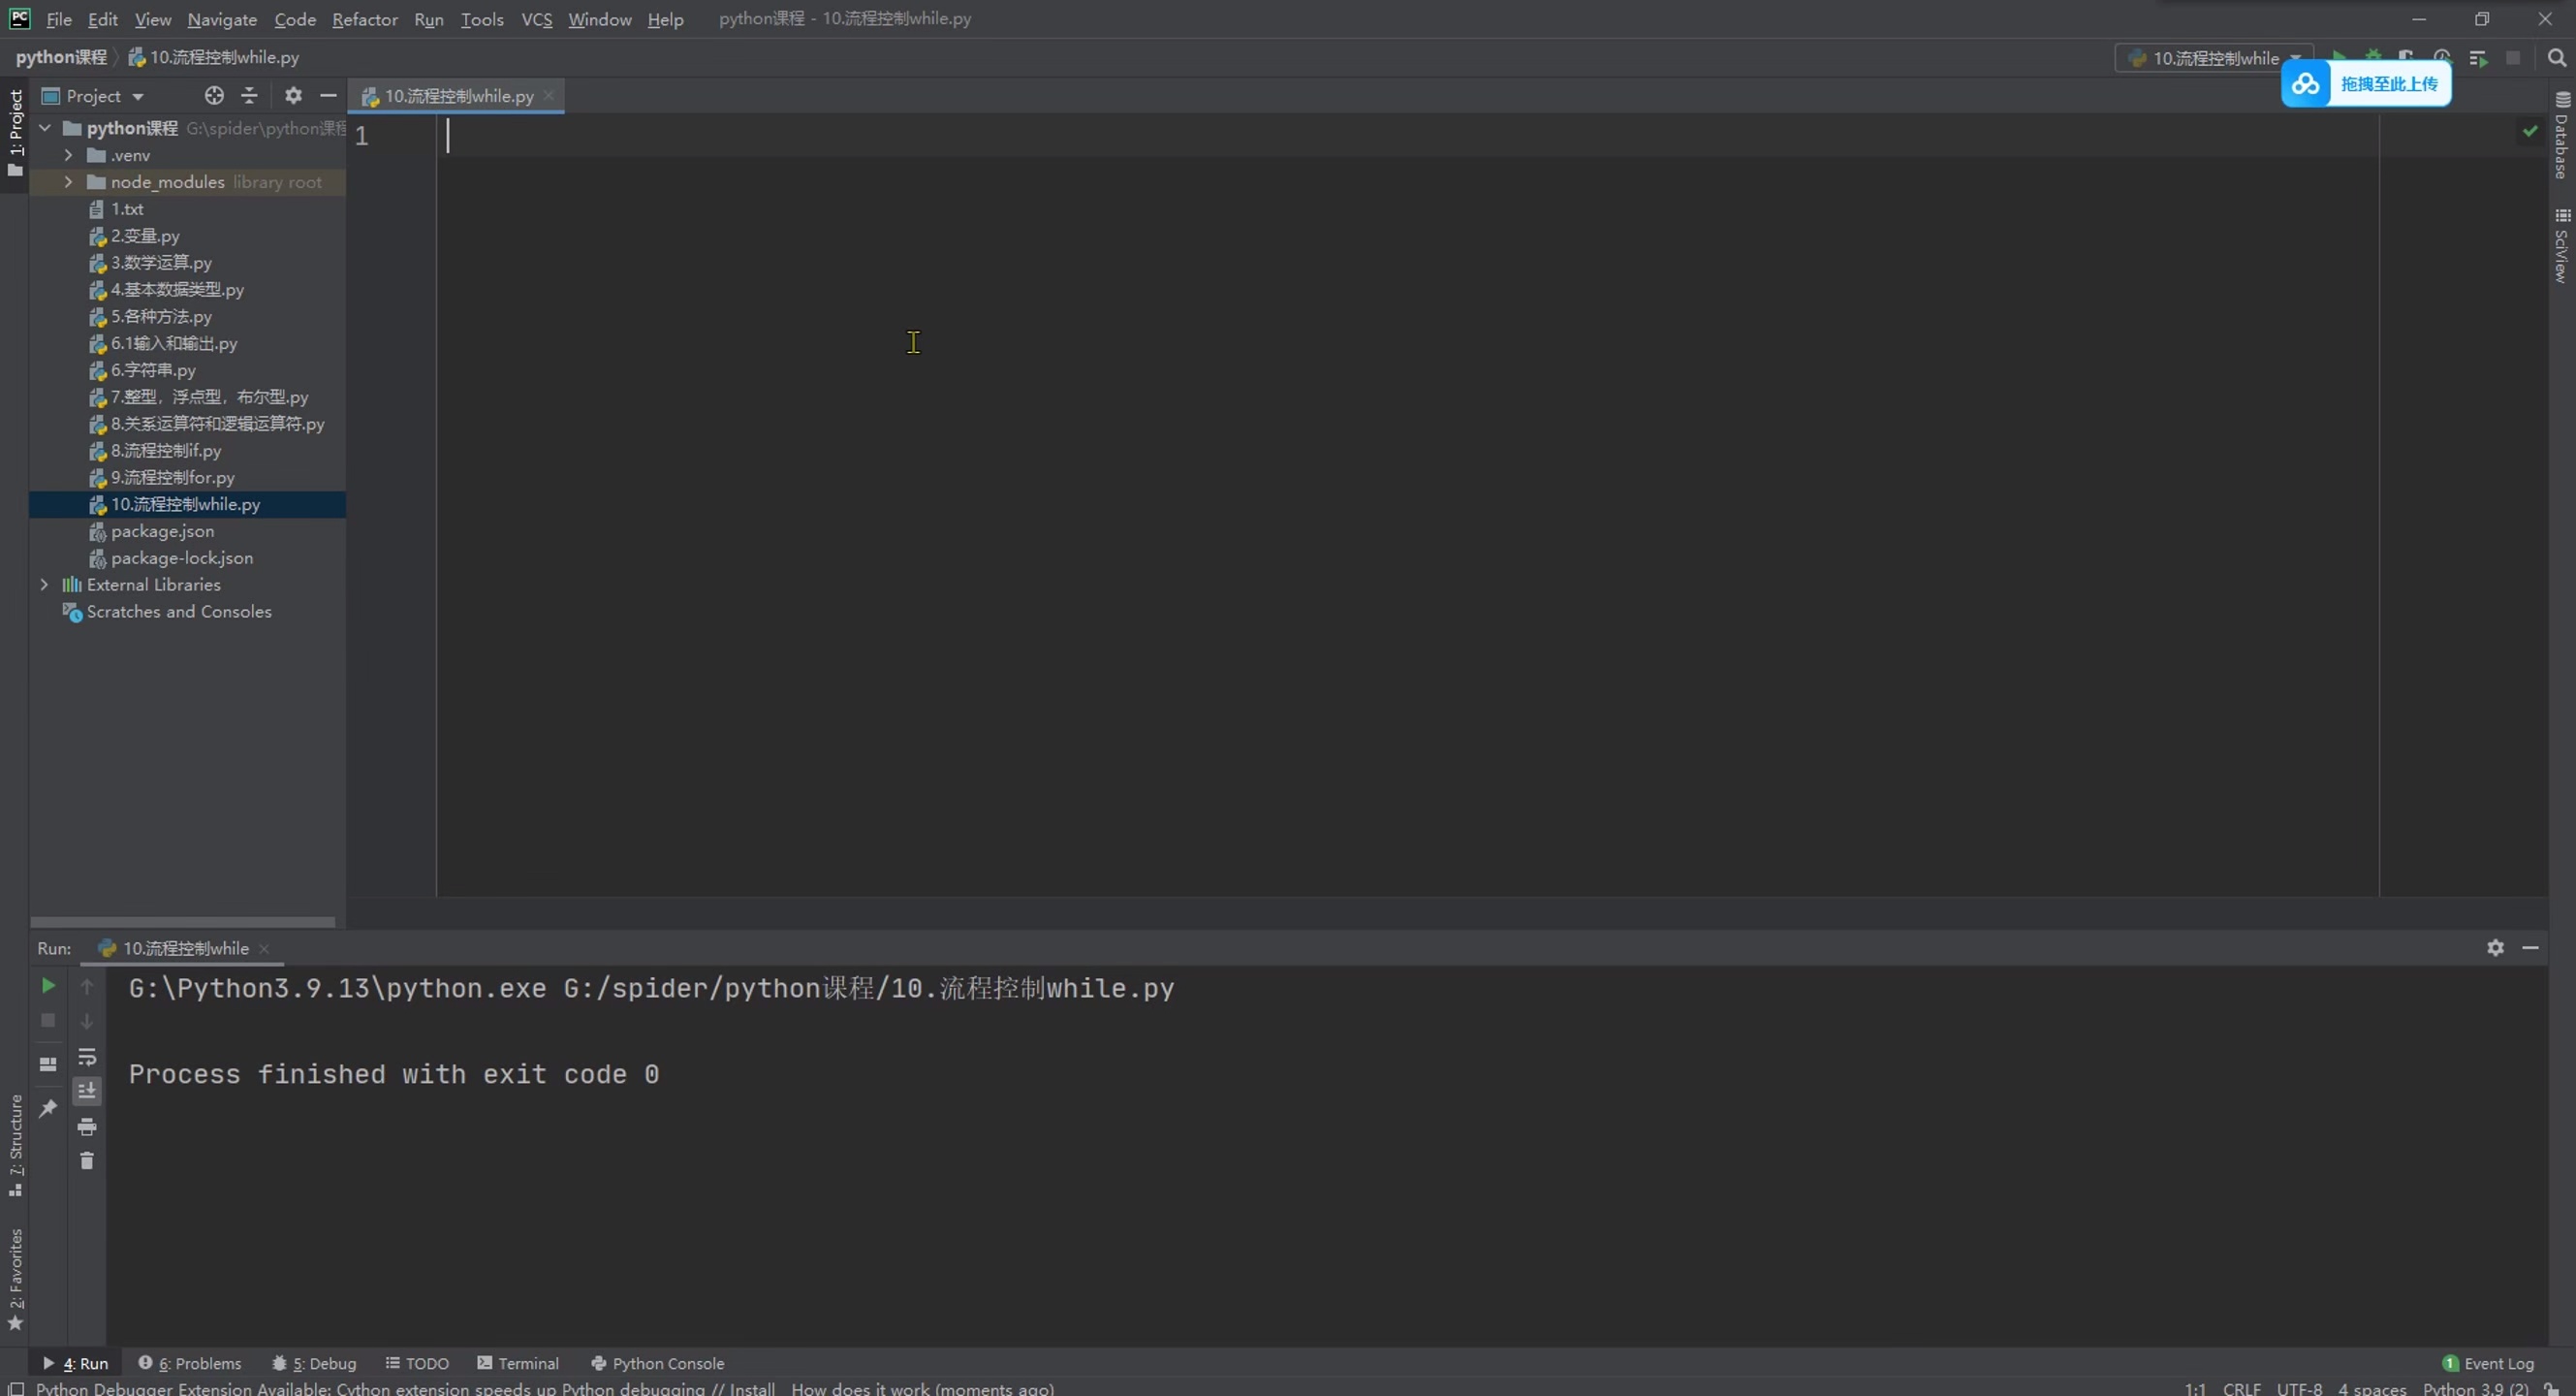
Task: Expand External Libraries tree node
Action: tap(44, 584)
